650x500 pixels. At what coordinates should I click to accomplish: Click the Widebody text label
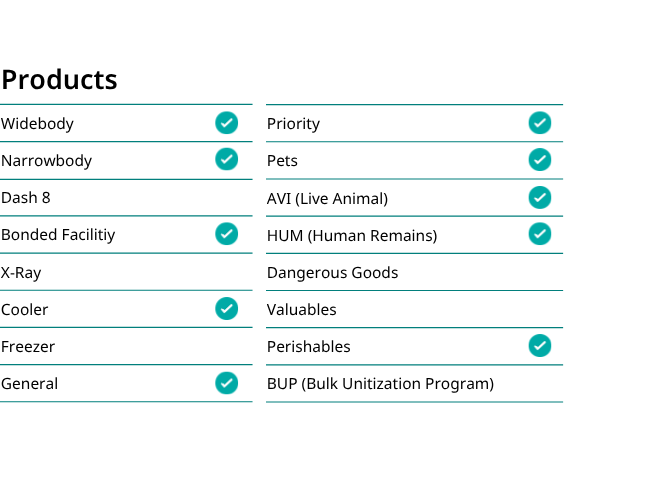(37, 124)
